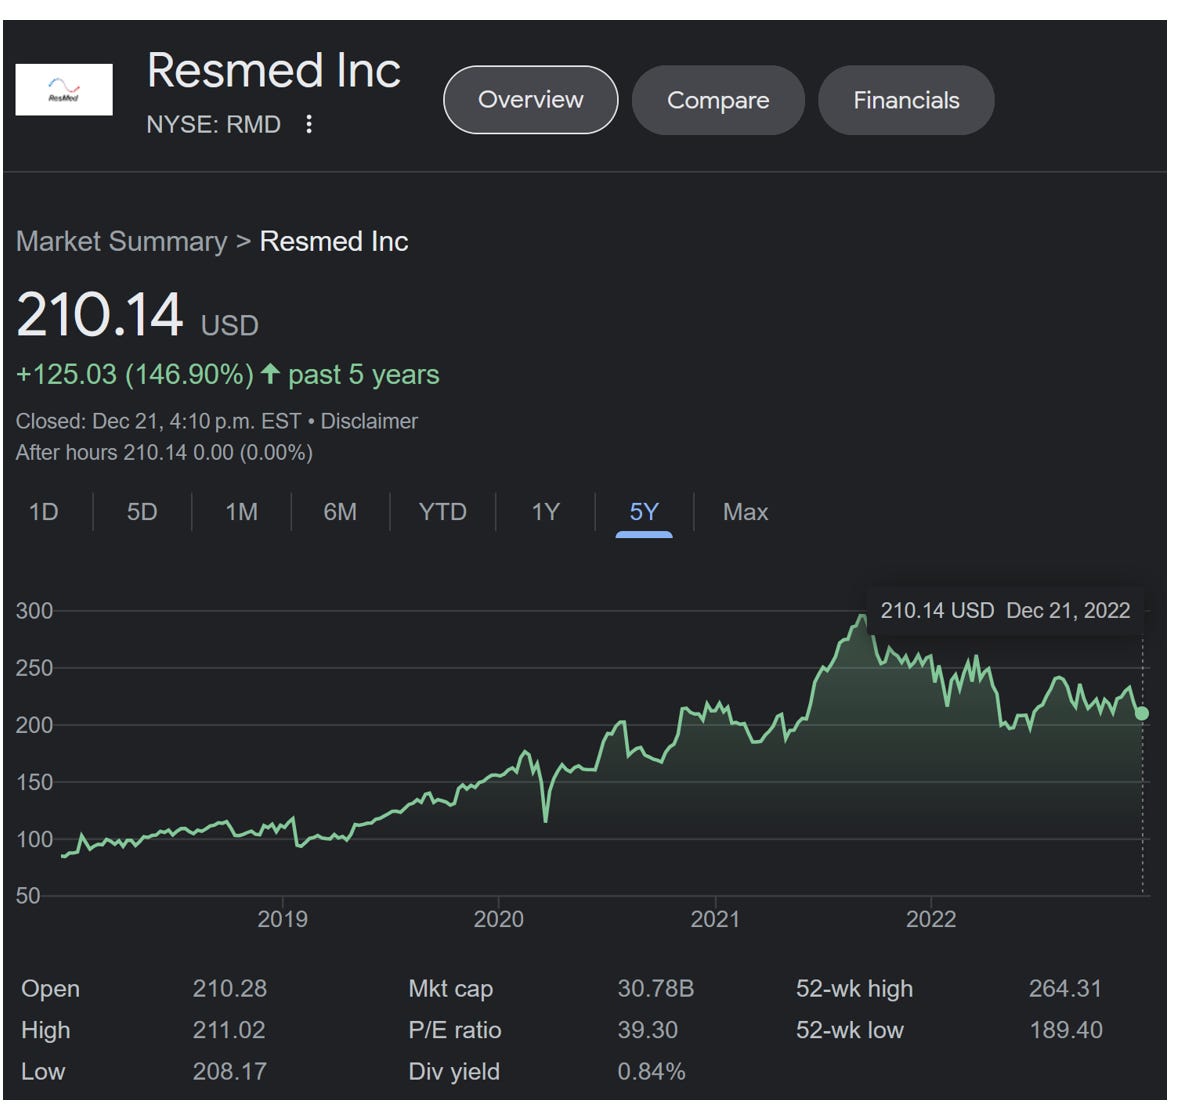Select the Overview tab

tap(531, 99)
